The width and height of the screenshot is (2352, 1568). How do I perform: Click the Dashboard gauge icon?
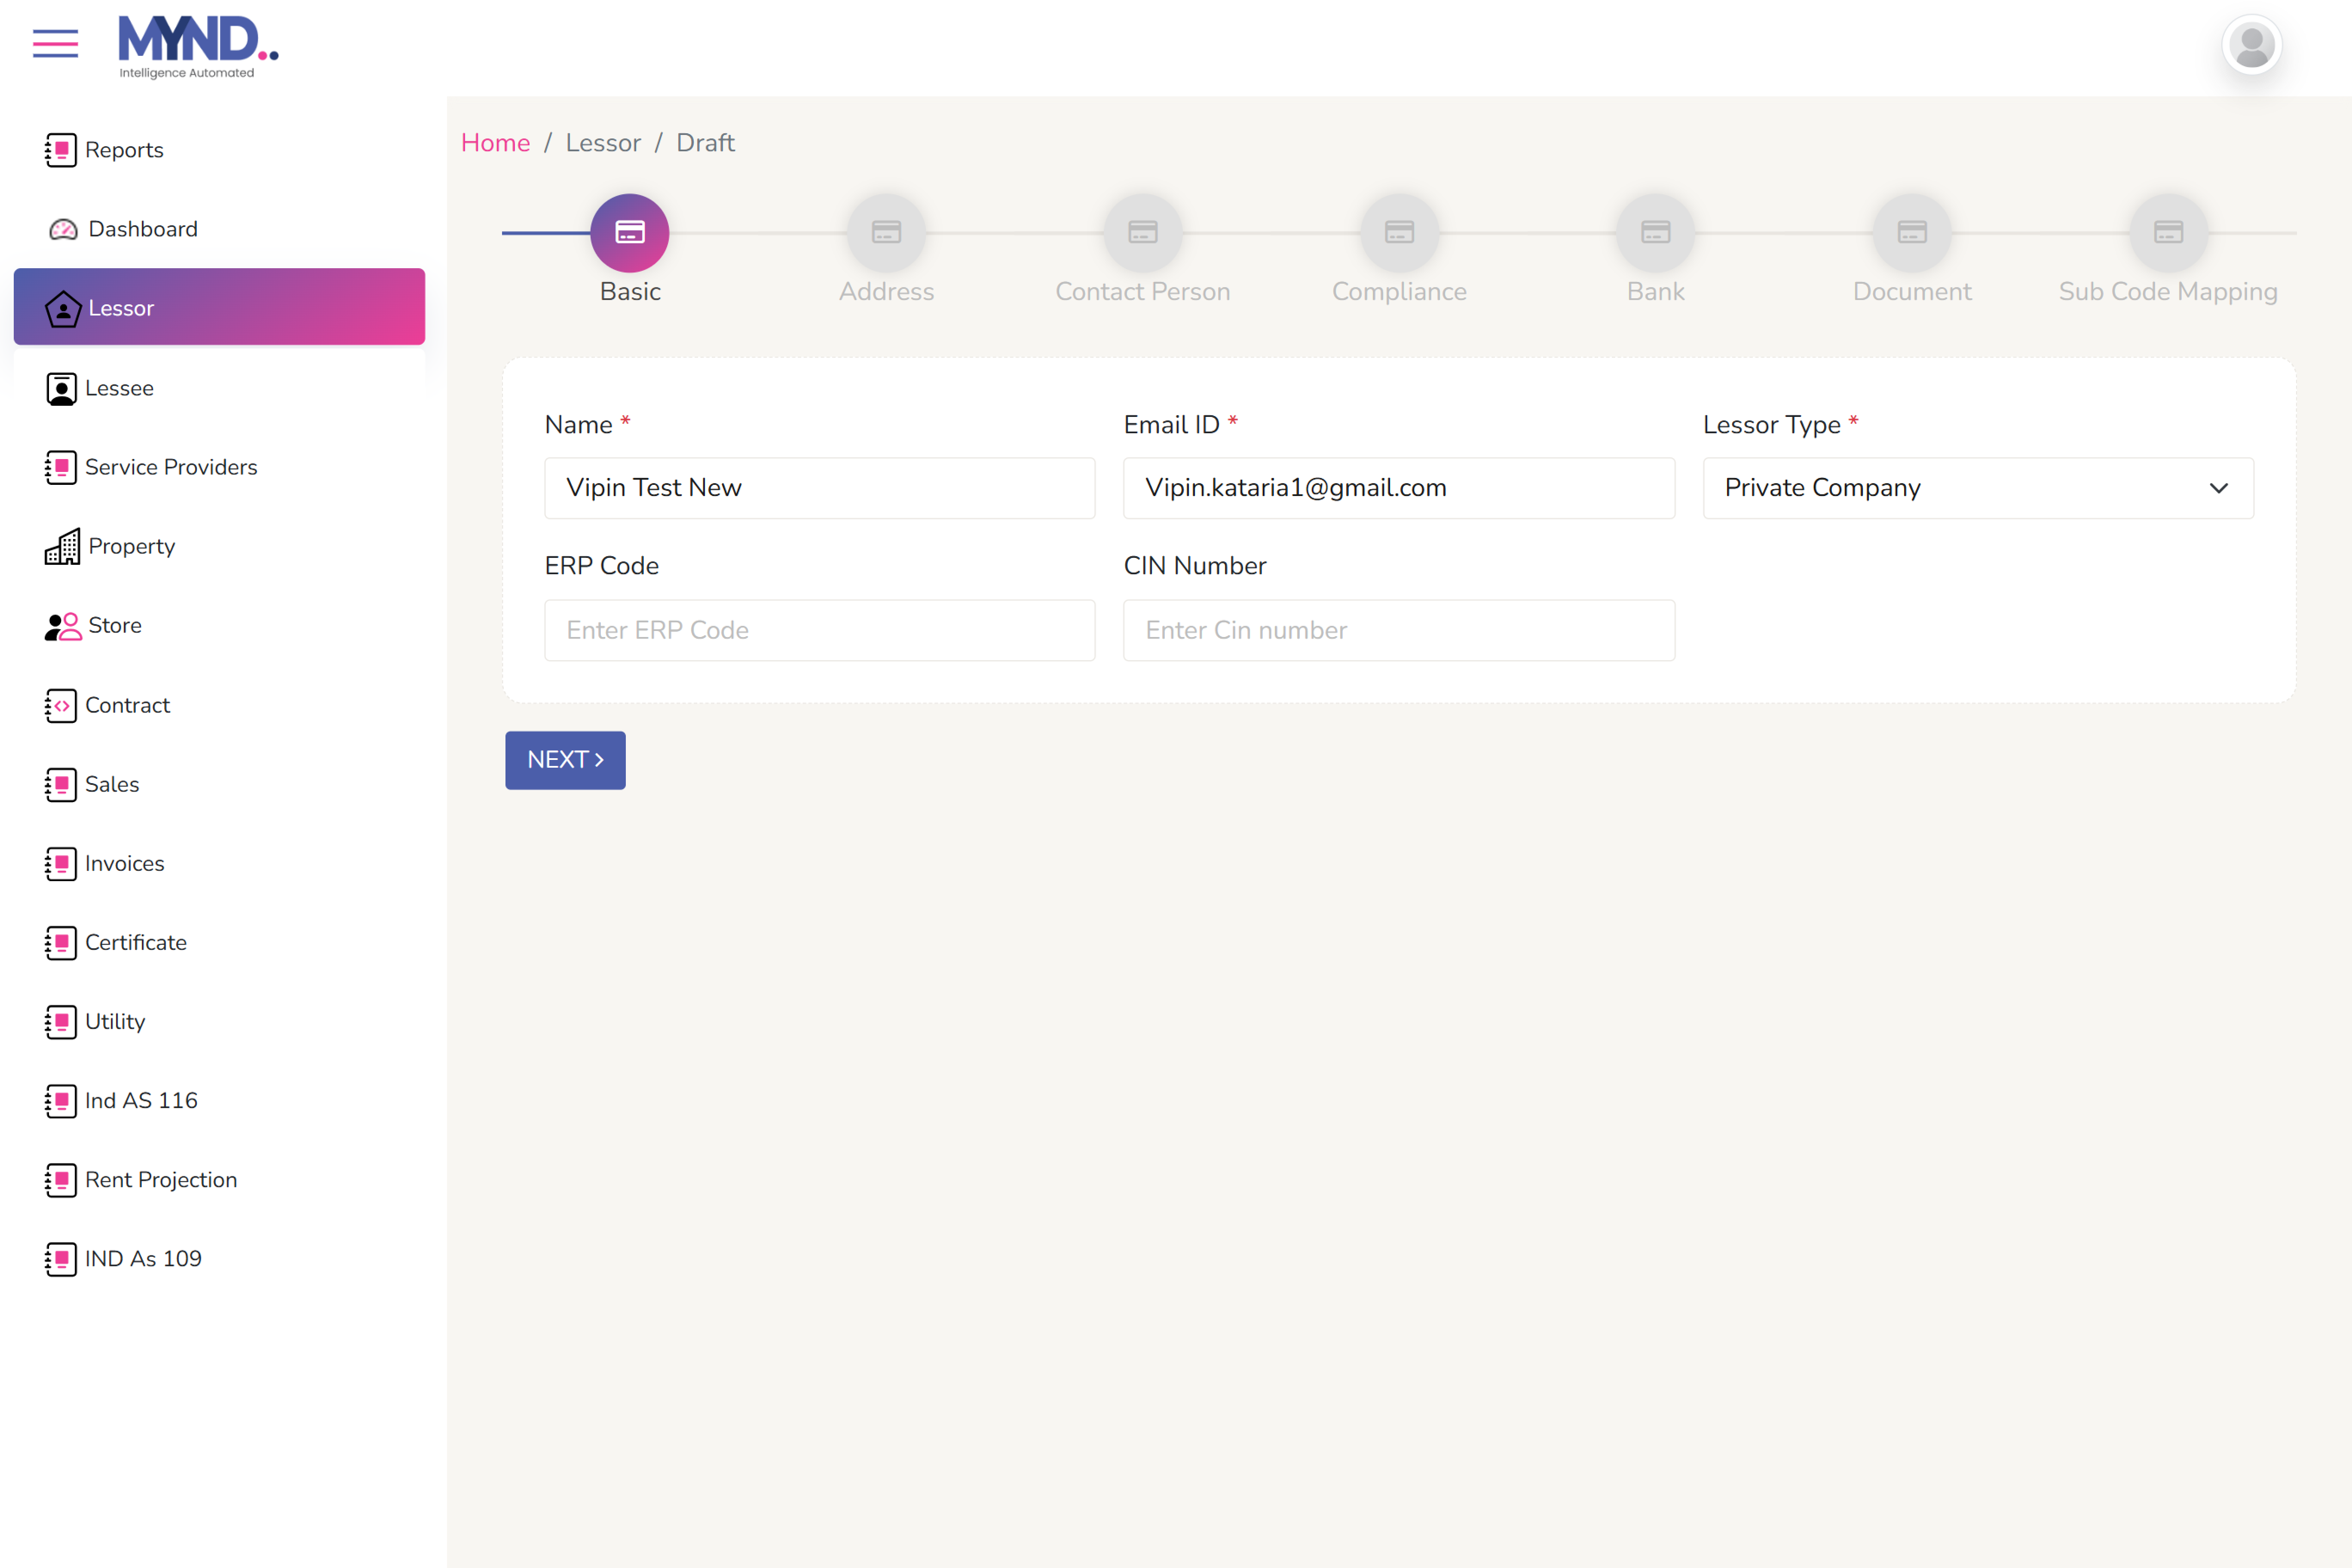click(x=63, y=229)
